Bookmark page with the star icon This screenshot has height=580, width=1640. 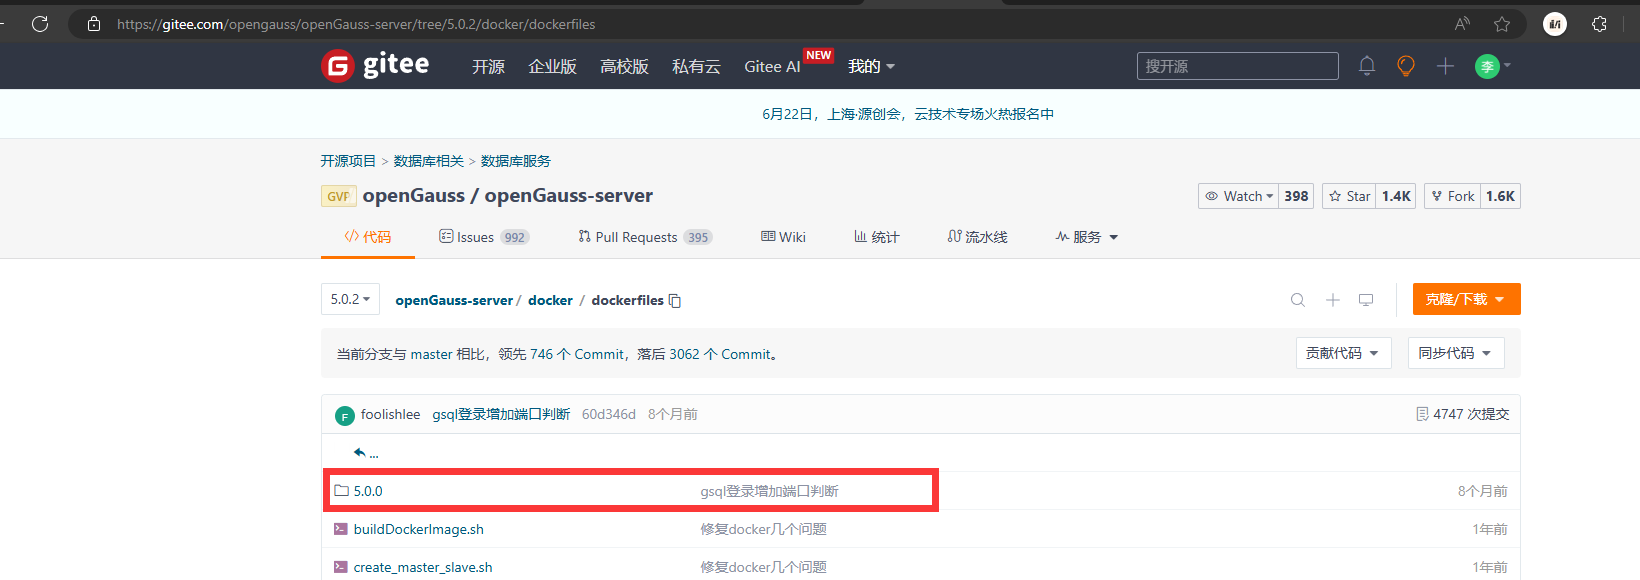click(x=1502, y=24)
